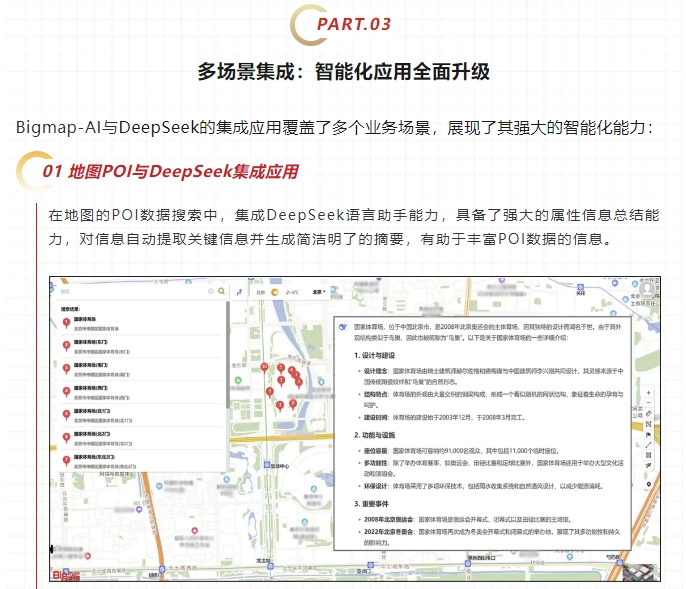Image resolution: width=686 pixels, height=589 pixels.
Task: Select the area measurement tool
Action: [x=648, y=424]
